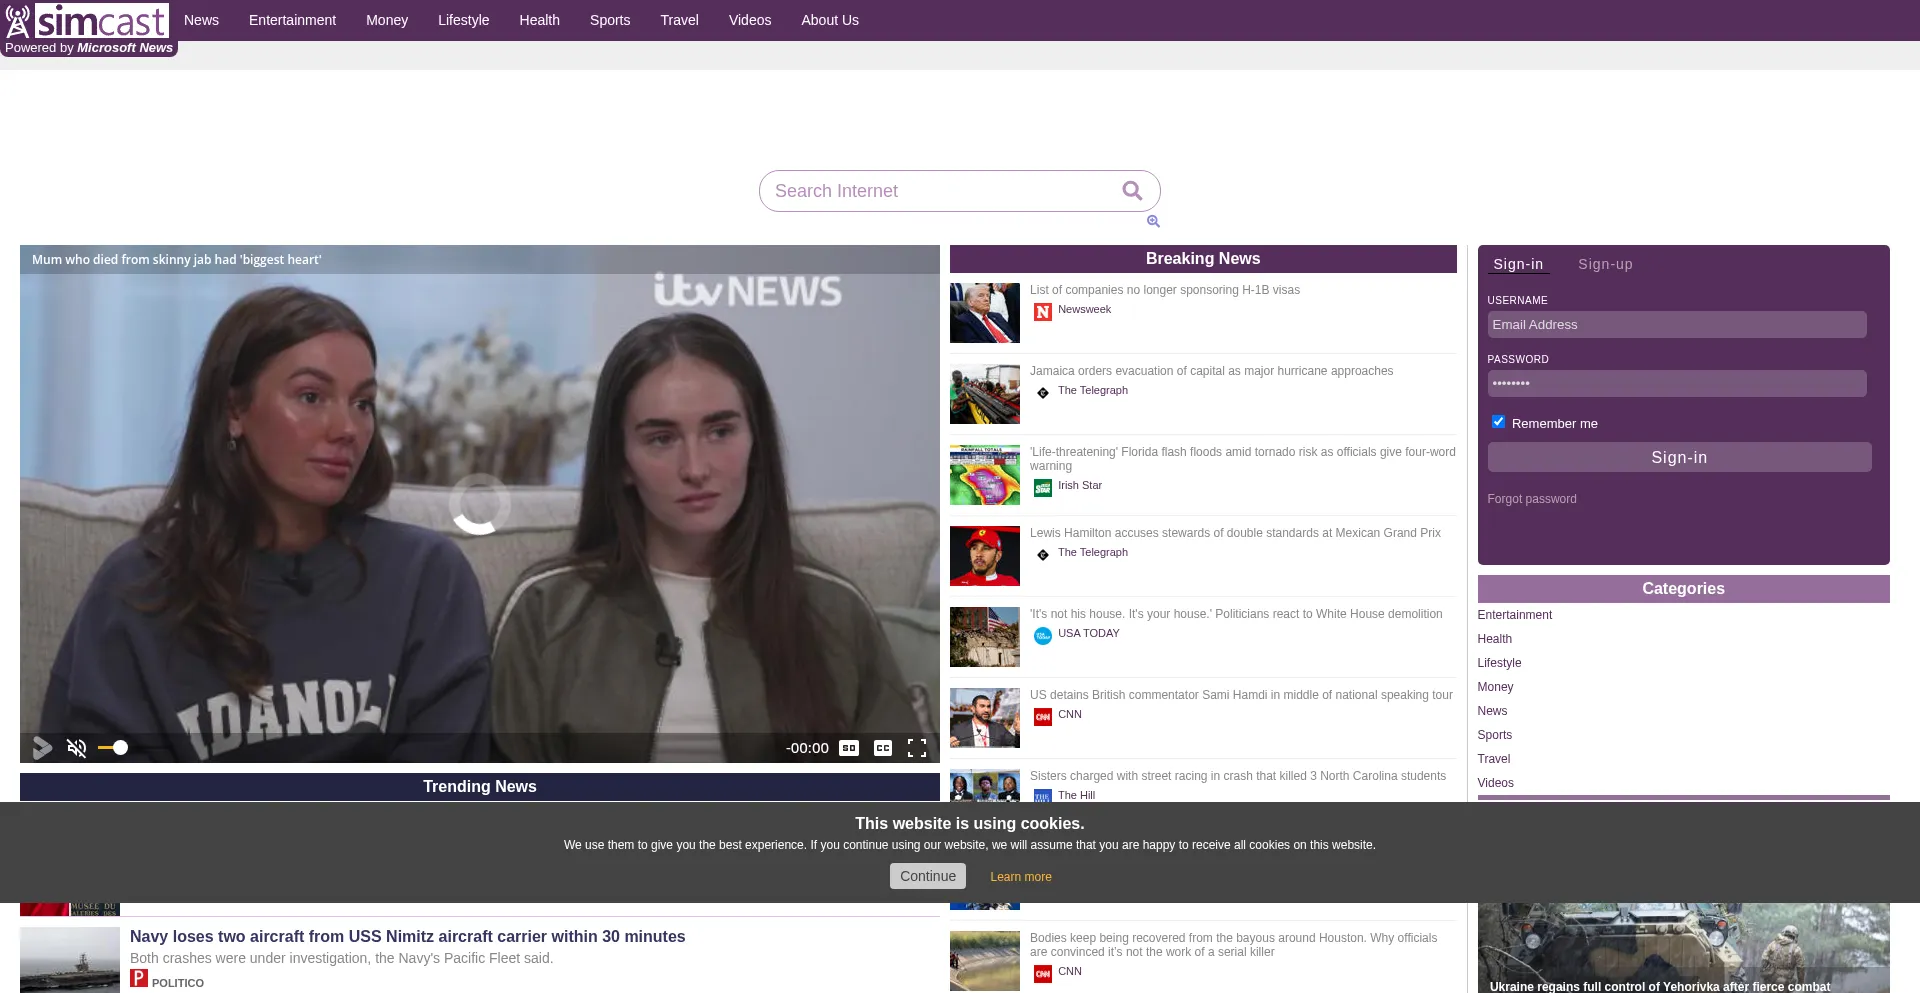
Task: Switch to the Sign-up tab
Action: [x=1605, y=264]
